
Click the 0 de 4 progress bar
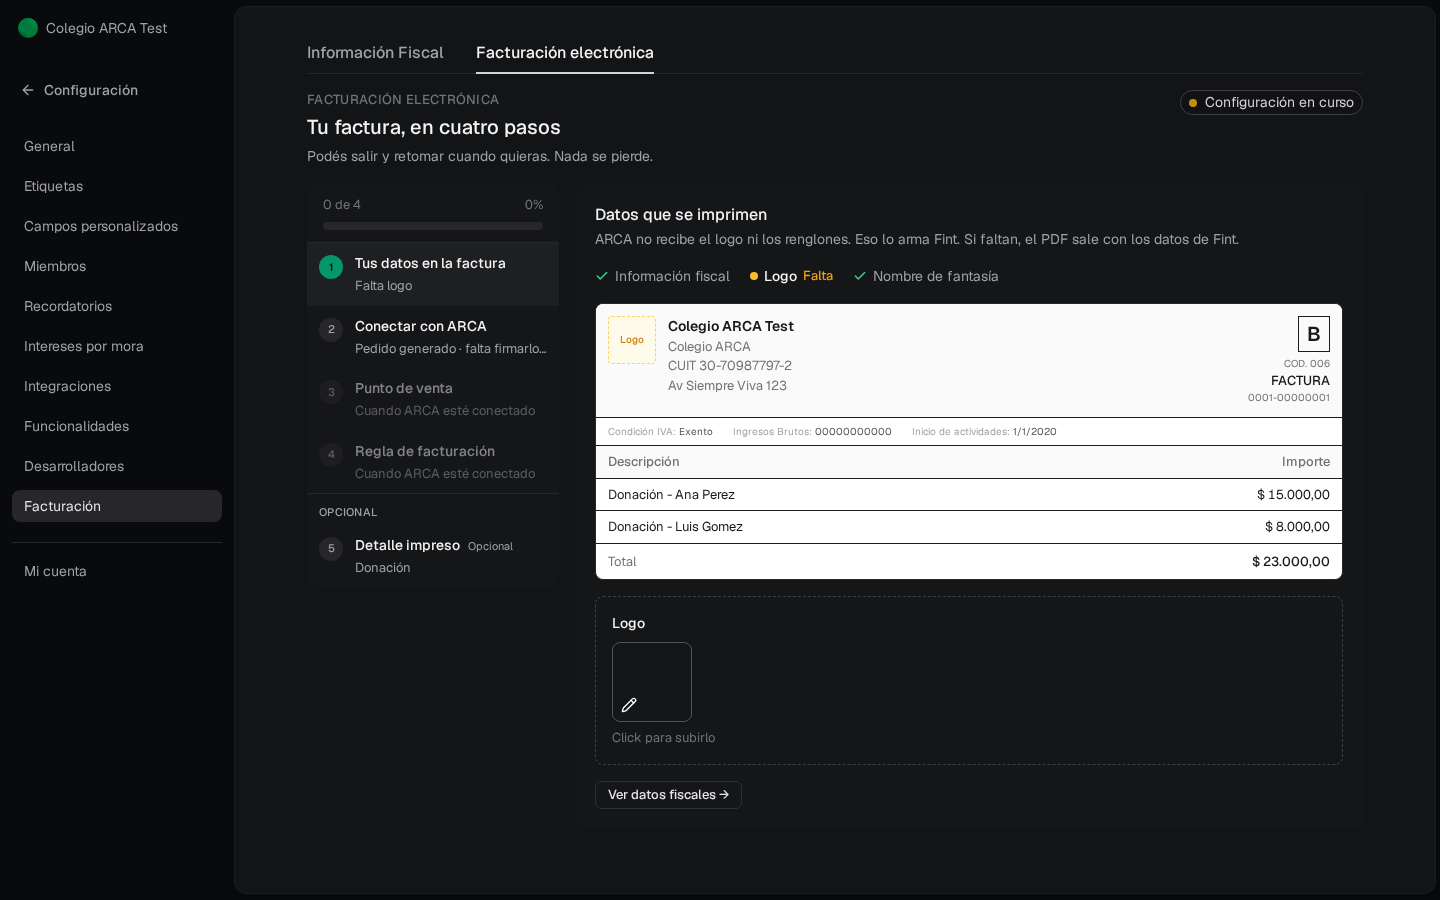coord(433,226)
